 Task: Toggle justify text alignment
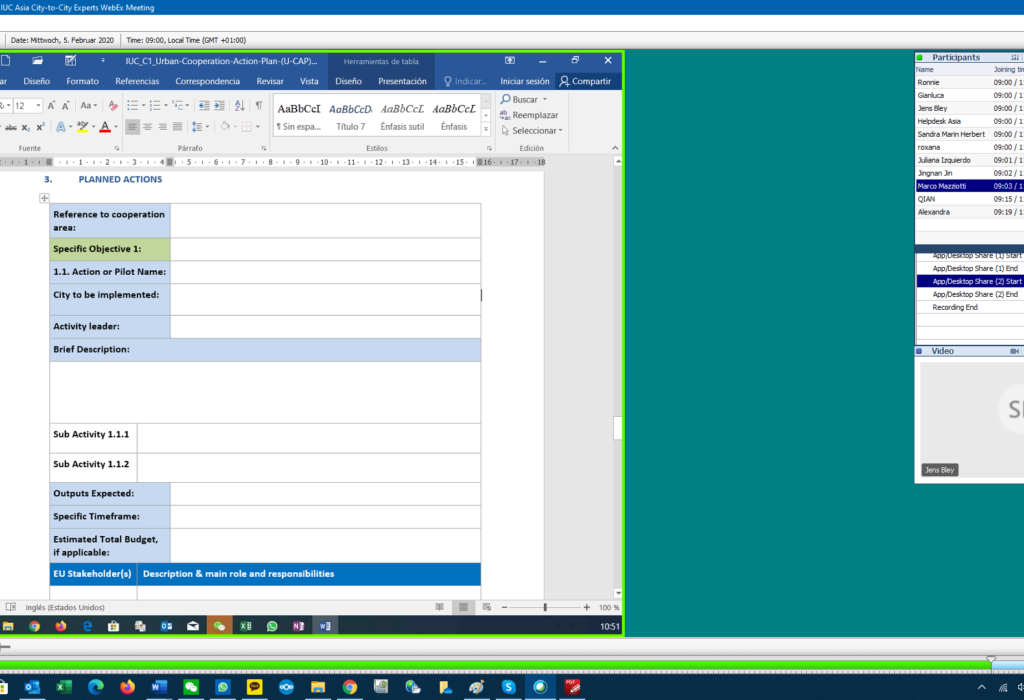(178, 127)
